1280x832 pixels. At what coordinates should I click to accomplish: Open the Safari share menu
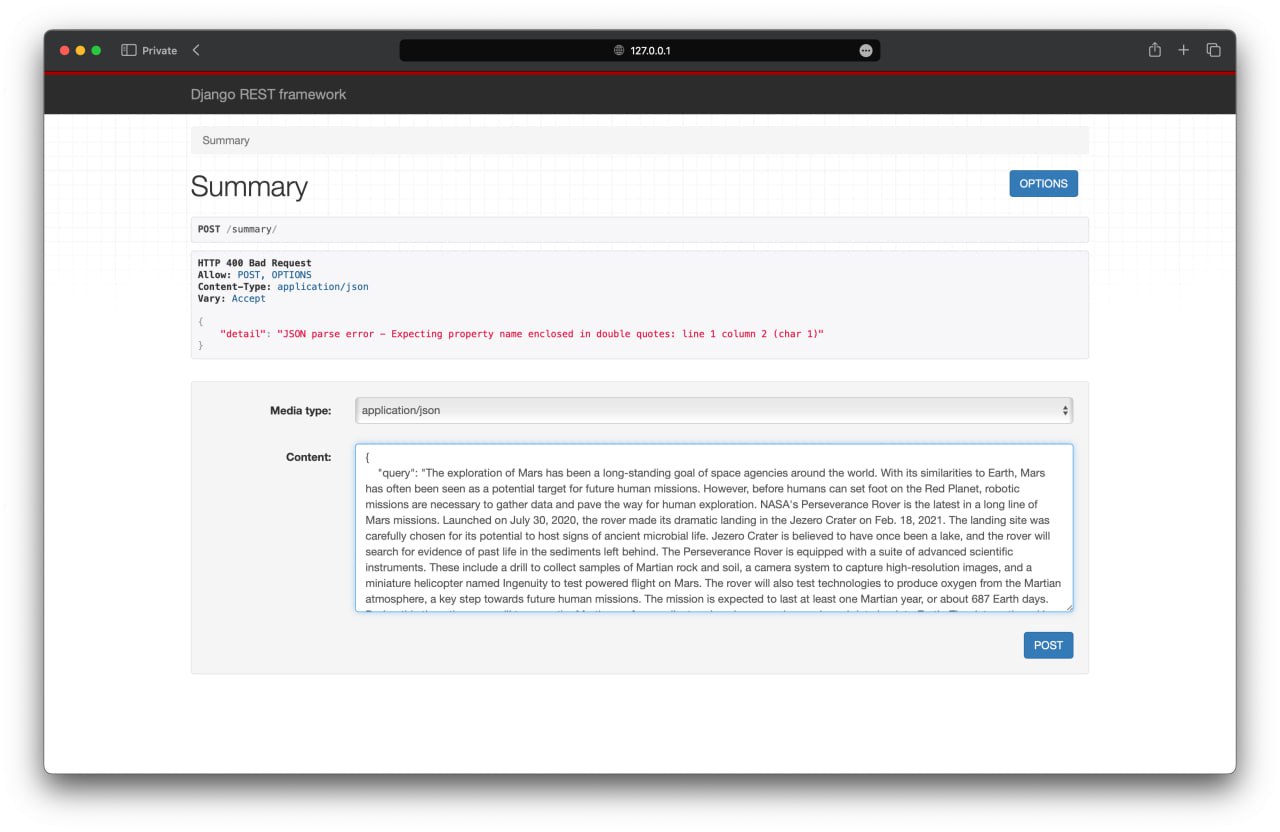coord(1154,49)
